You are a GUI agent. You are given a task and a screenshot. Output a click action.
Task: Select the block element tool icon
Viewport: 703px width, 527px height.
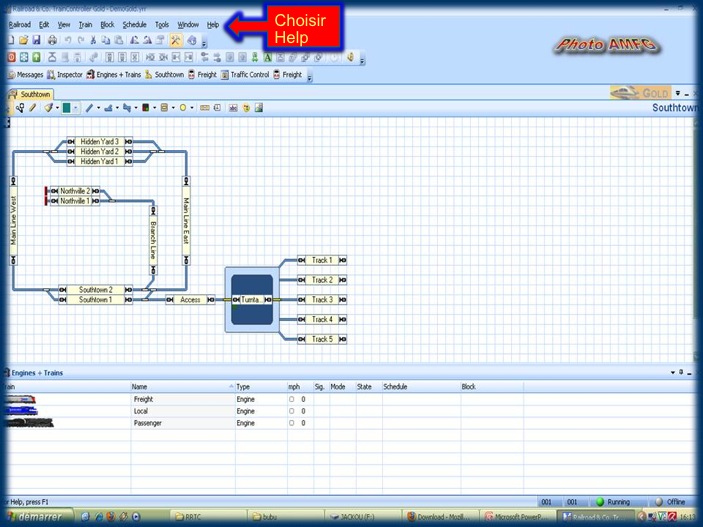(x=164, y=108)
